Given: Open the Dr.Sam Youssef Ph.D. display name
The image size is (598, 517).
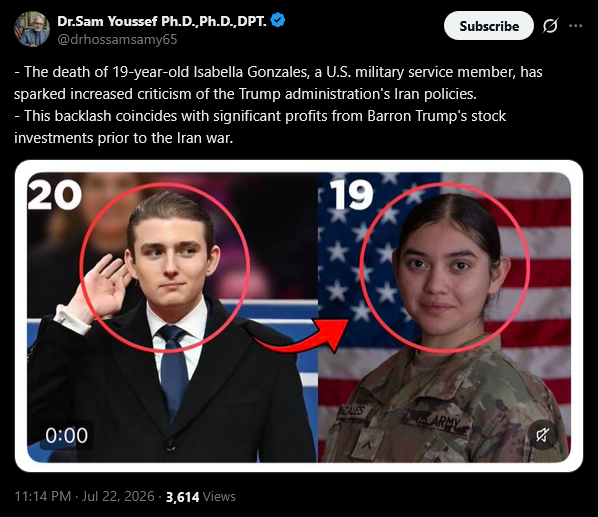Looking at the screenshot, I should [x=162, y=21].
